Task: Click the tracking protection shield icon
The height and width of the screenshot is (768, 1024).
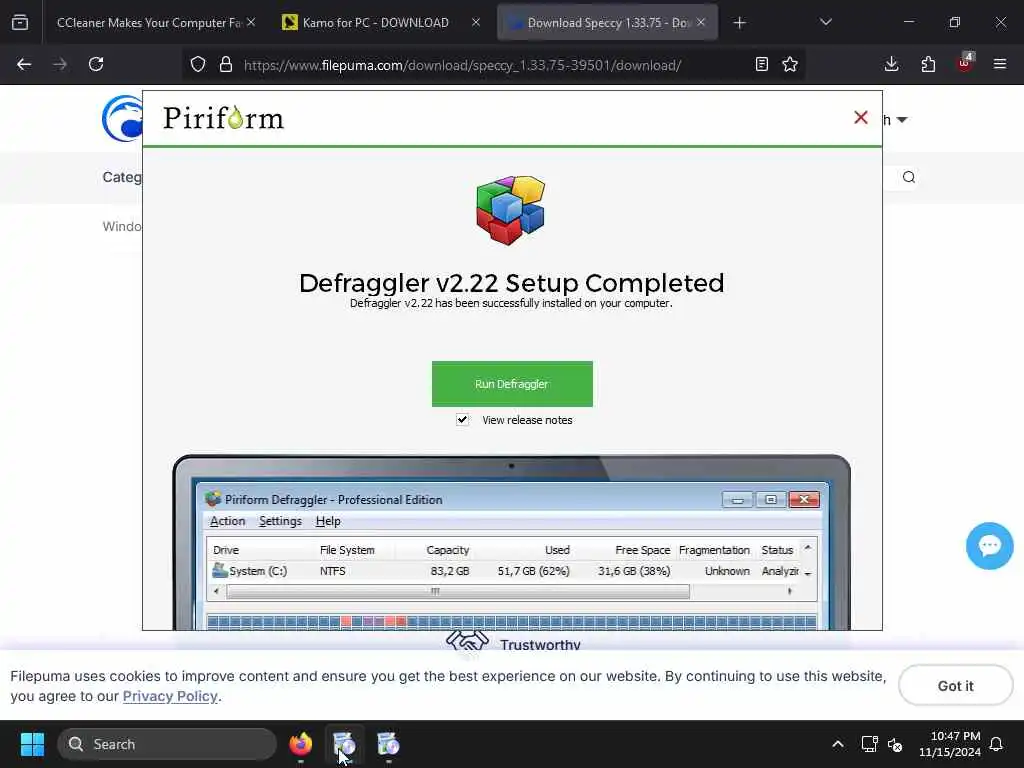Action: pos(198,64)
